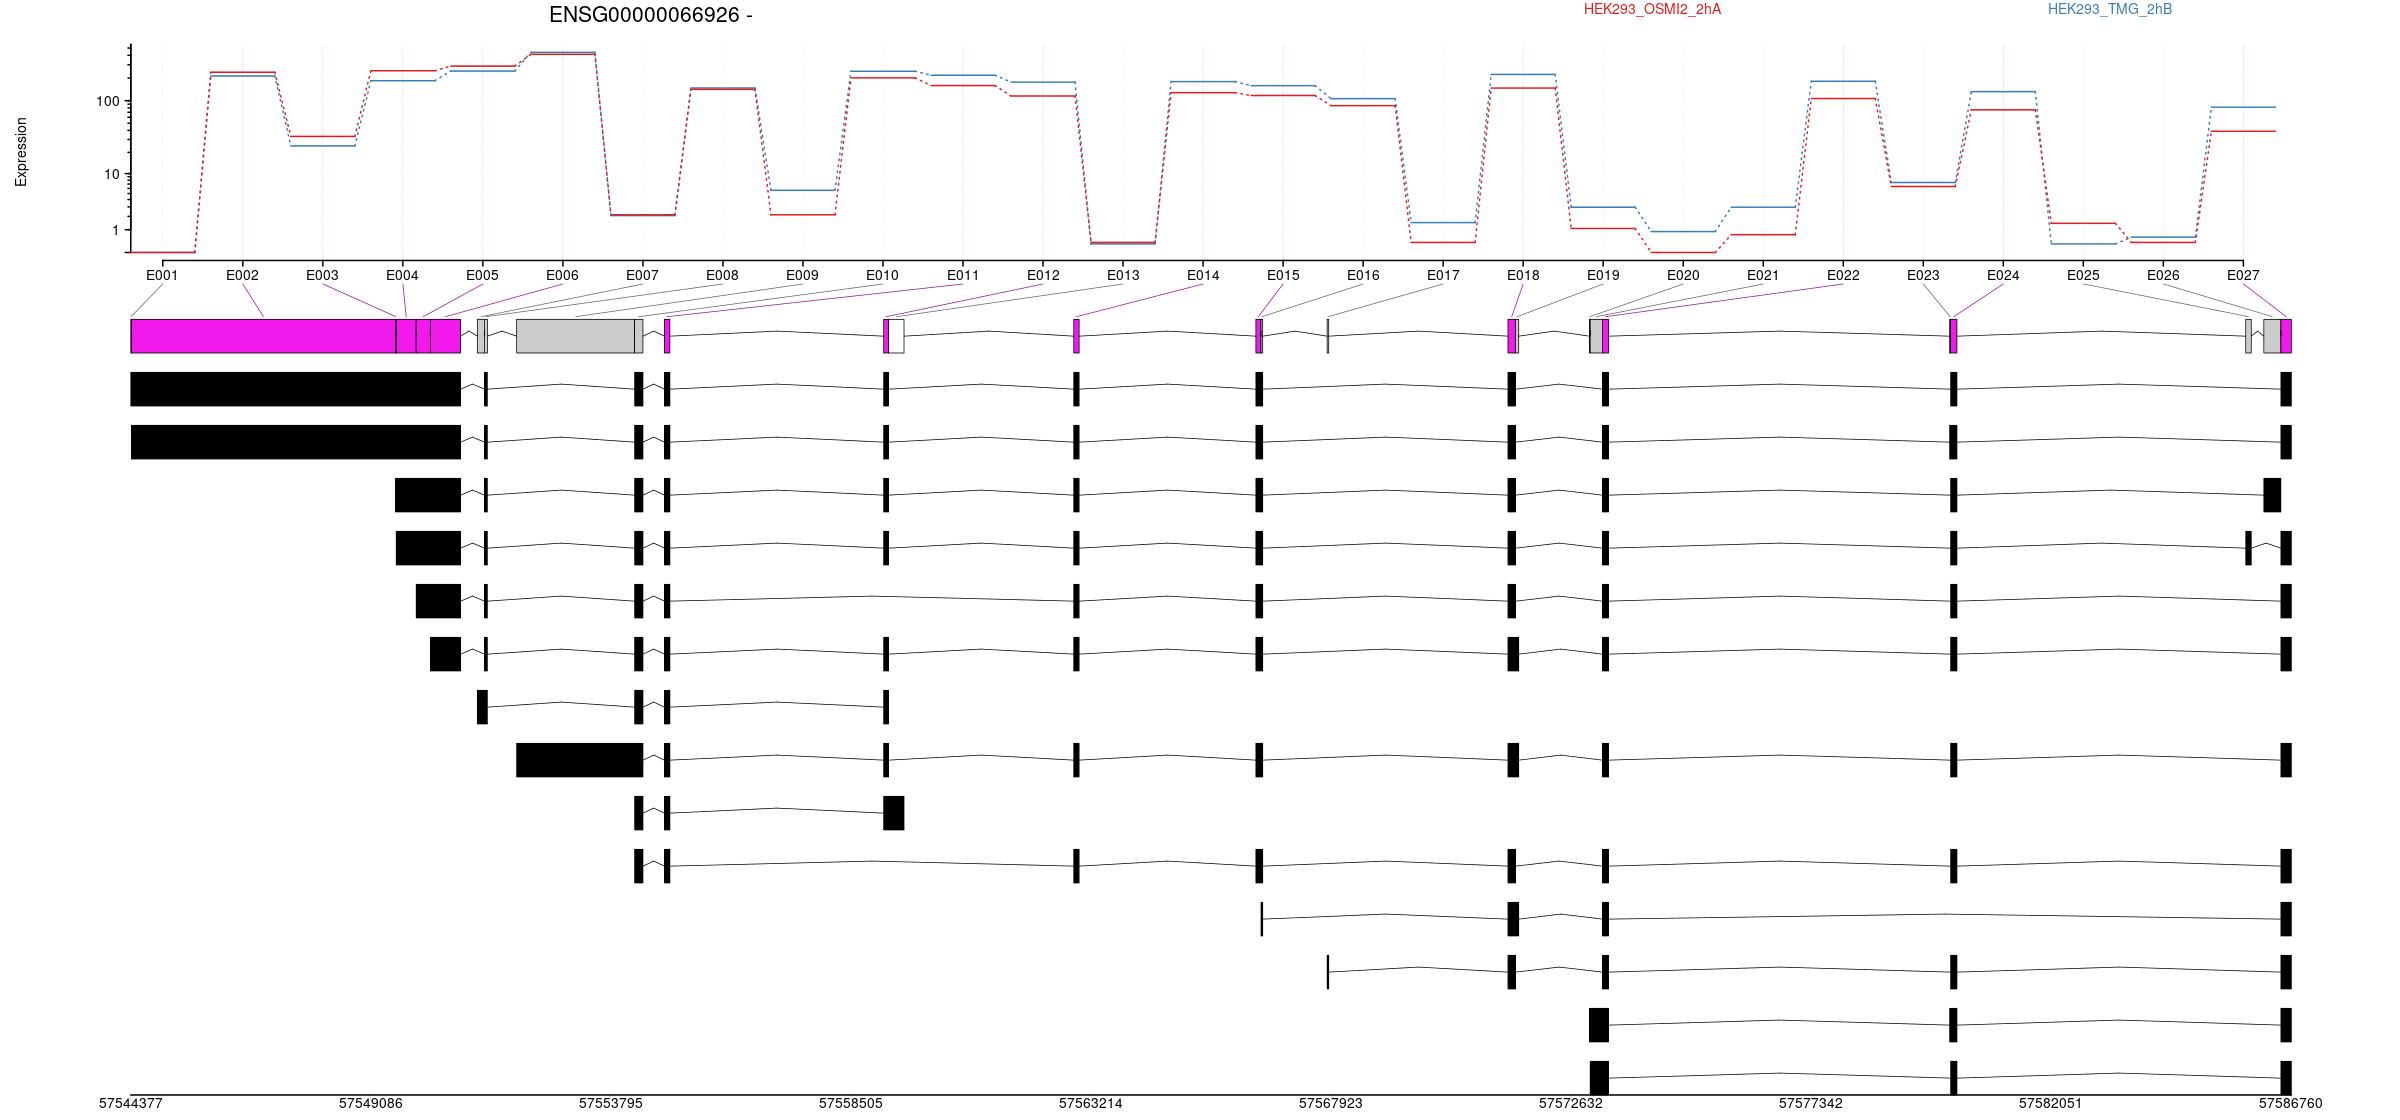Click exon label E019
2400x1120 pixels.
tap(1603, 275)
